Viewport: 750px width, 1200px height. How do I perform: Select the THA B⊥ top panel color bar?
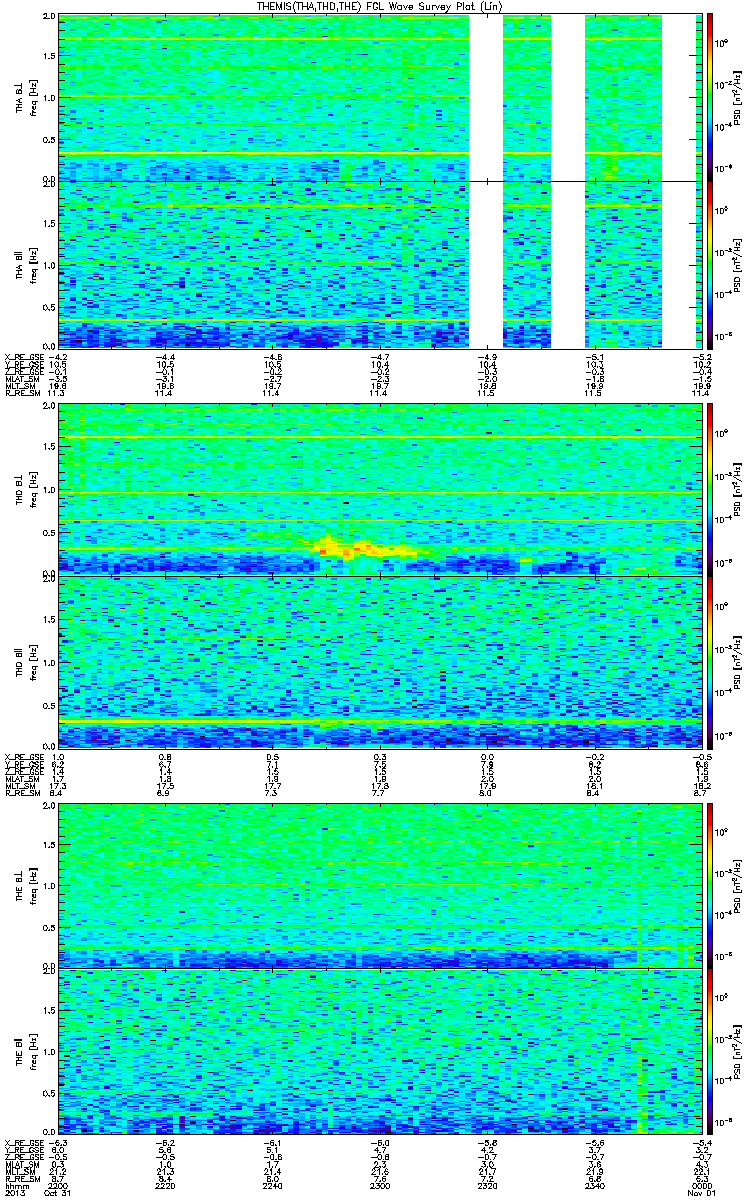[710, 95]
